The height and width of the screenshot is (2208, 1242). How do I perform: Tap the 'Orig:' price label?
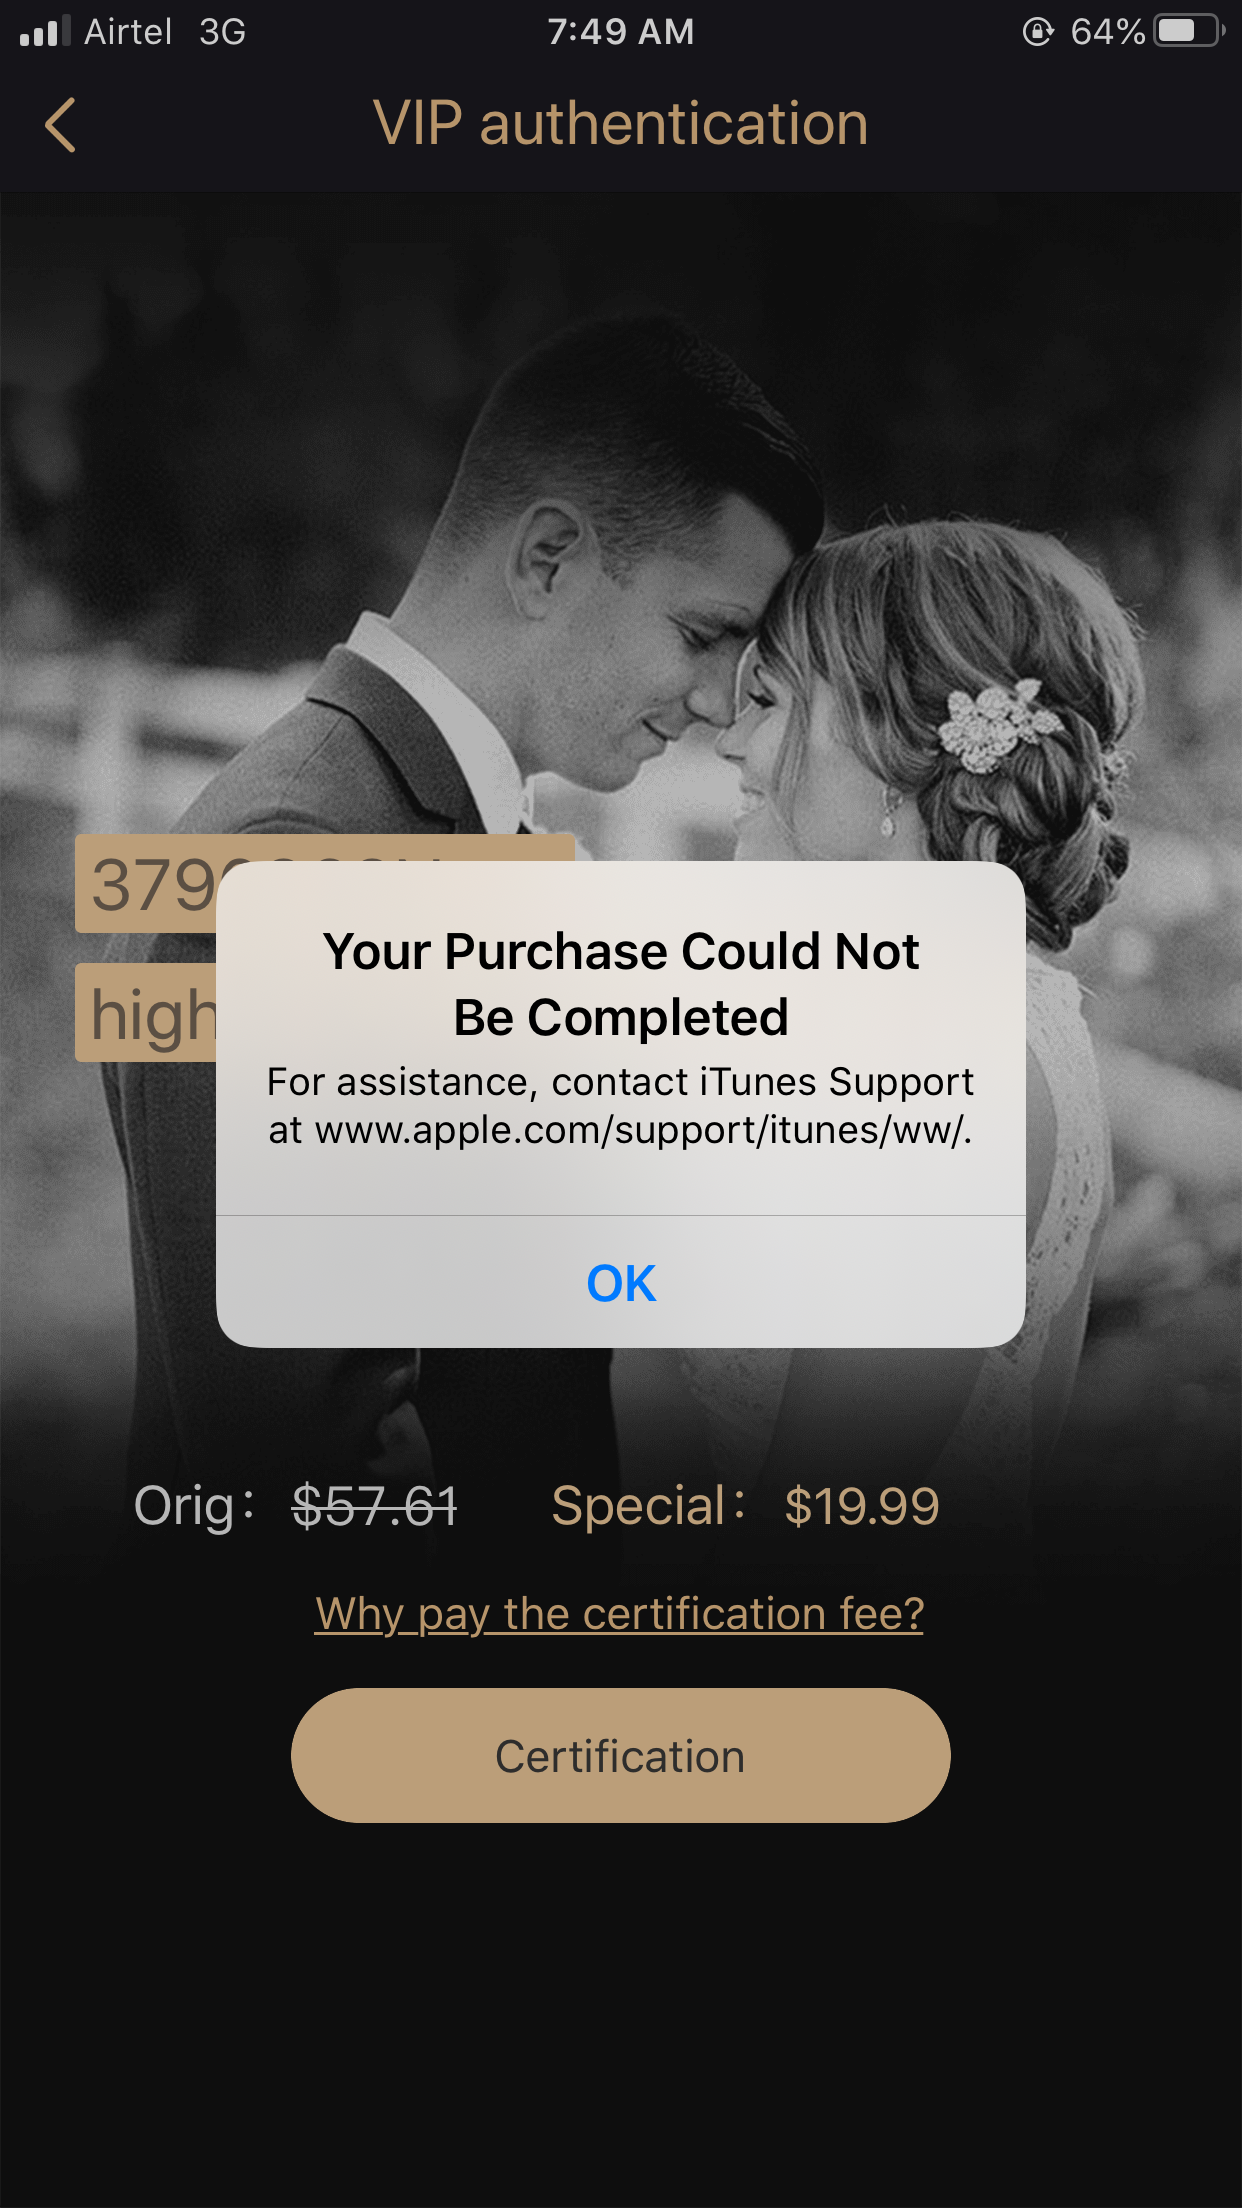(195, 1506)
